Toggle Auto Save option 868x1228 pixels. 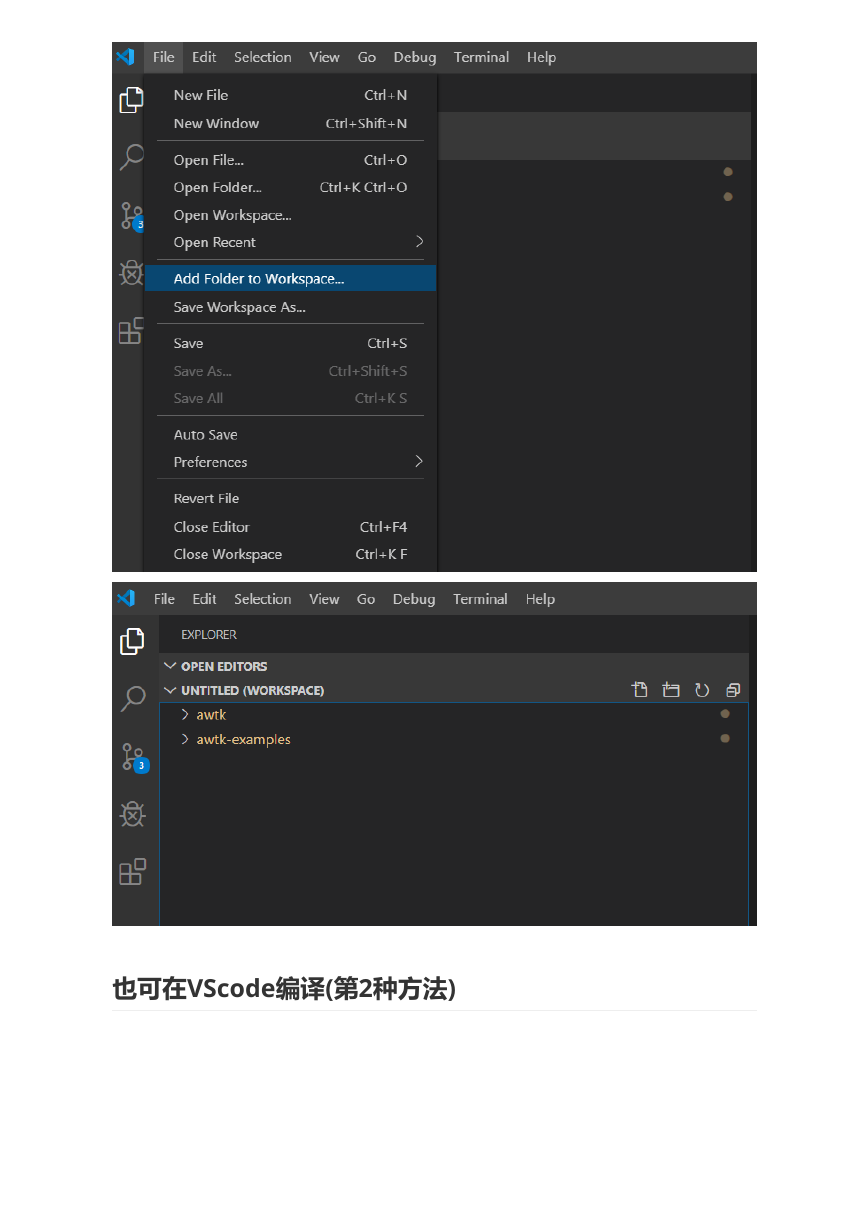tap(290, 435)
